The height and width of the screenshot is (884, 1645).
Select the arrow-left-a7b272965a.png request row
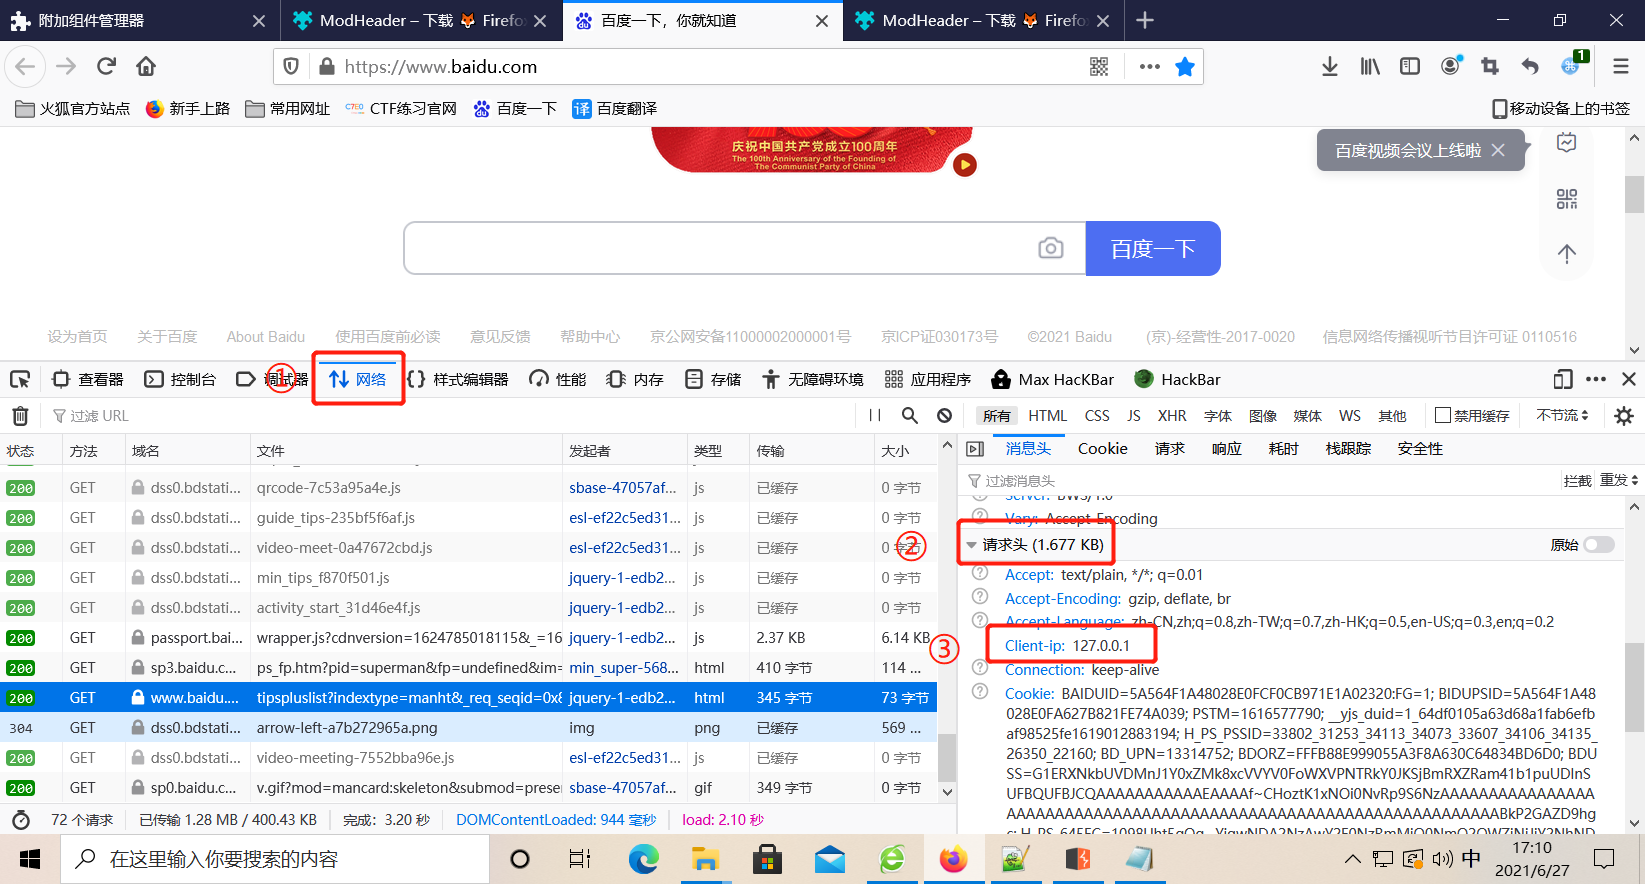(469, 727)
